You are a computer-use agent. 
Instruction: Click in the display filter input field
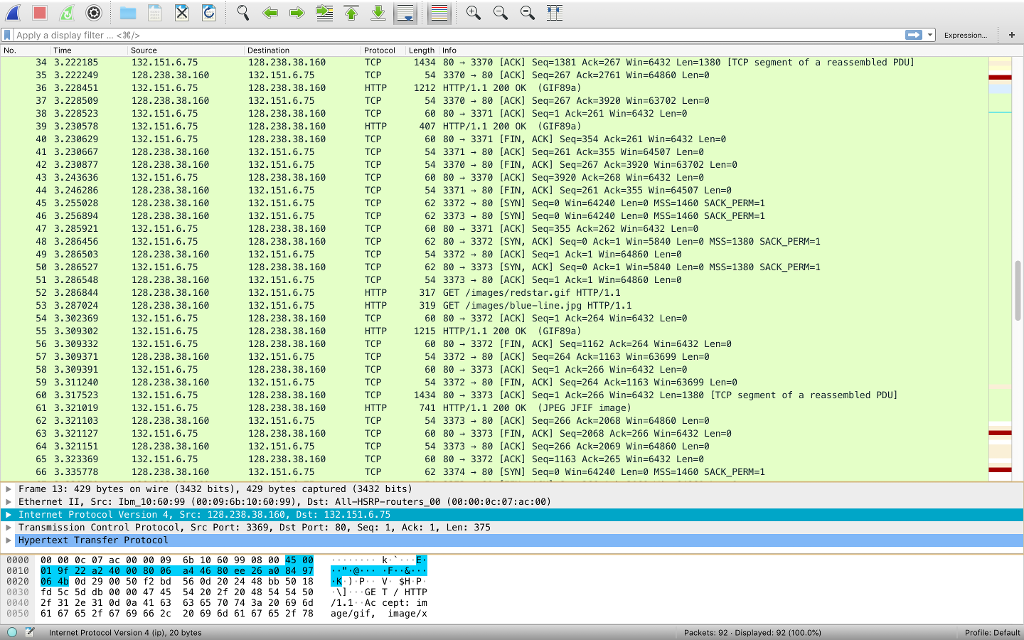pos(457,35)
